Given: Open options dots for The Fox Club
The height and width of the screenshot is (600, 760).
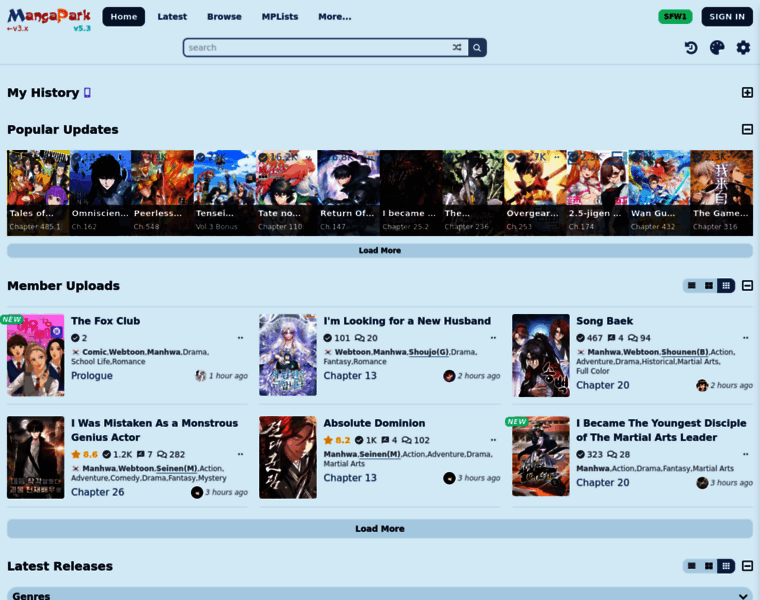Looking at the screenshot, I should point(240,338).
